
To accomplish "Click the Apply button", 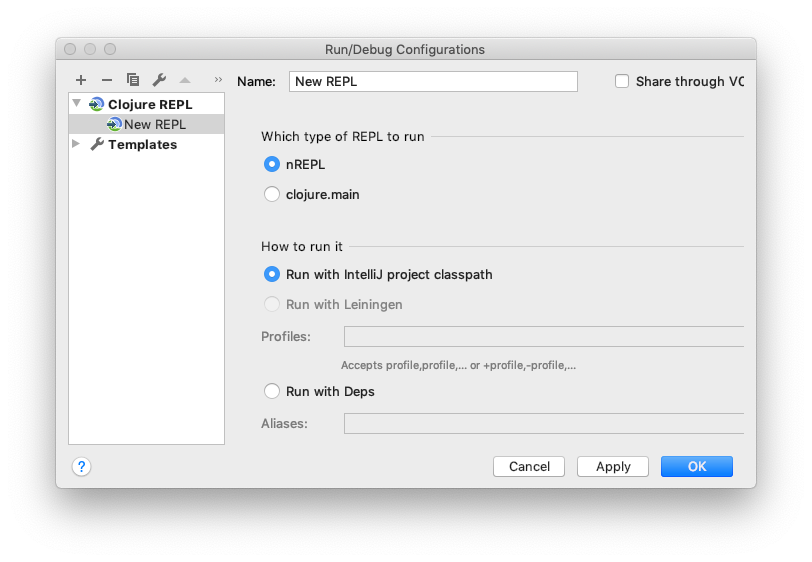I will point(613,467).
